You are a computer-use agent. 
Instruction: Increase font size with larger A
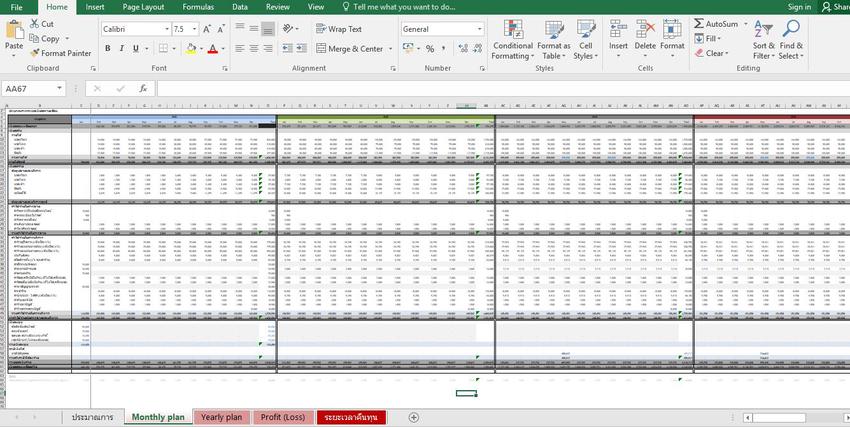pos(207,29)
